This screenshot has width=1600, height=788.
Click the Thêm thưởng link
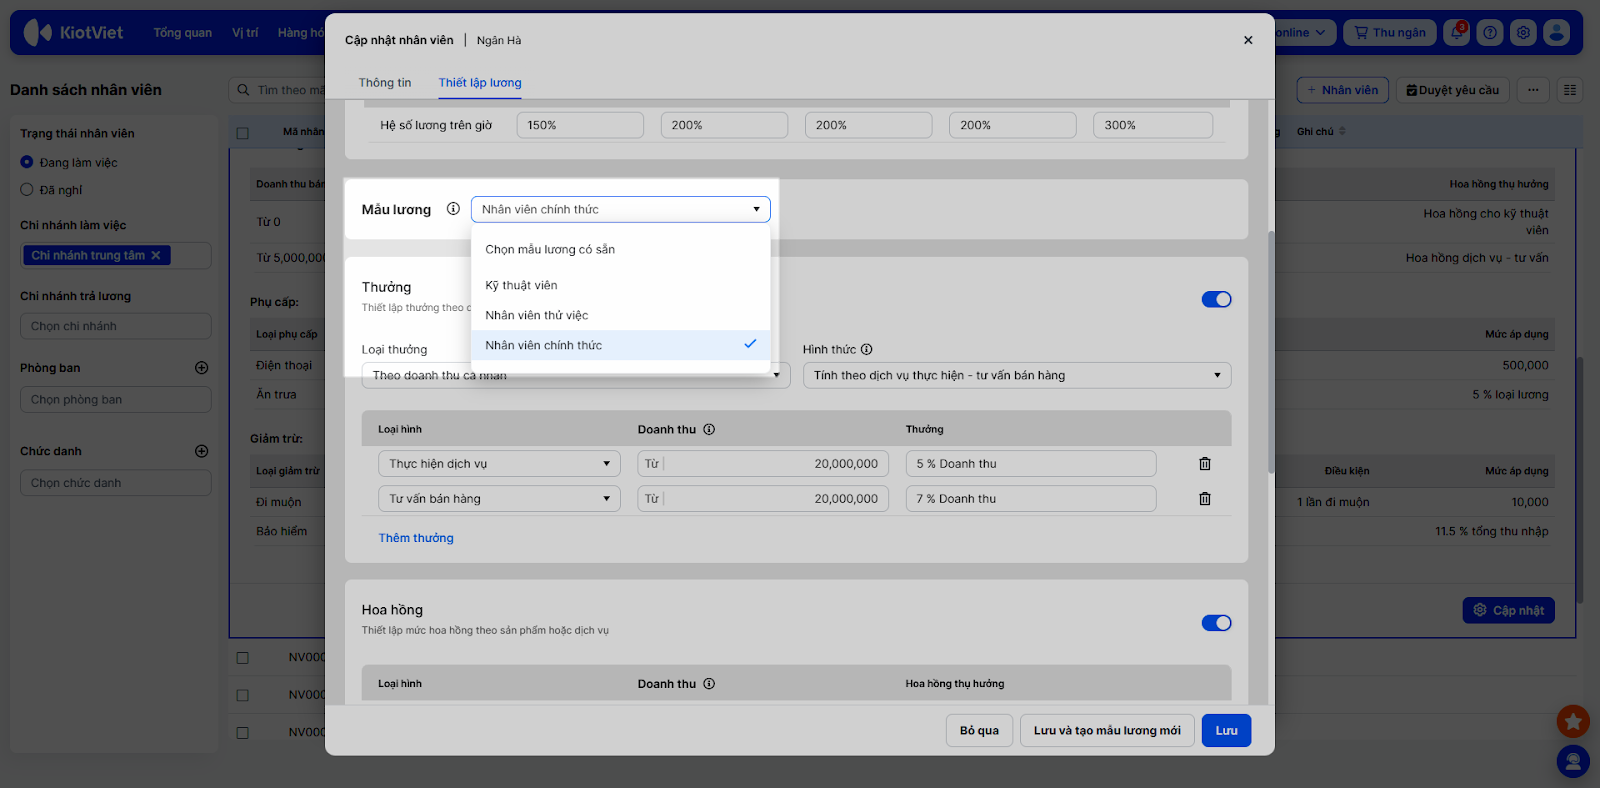pos(416,538)
